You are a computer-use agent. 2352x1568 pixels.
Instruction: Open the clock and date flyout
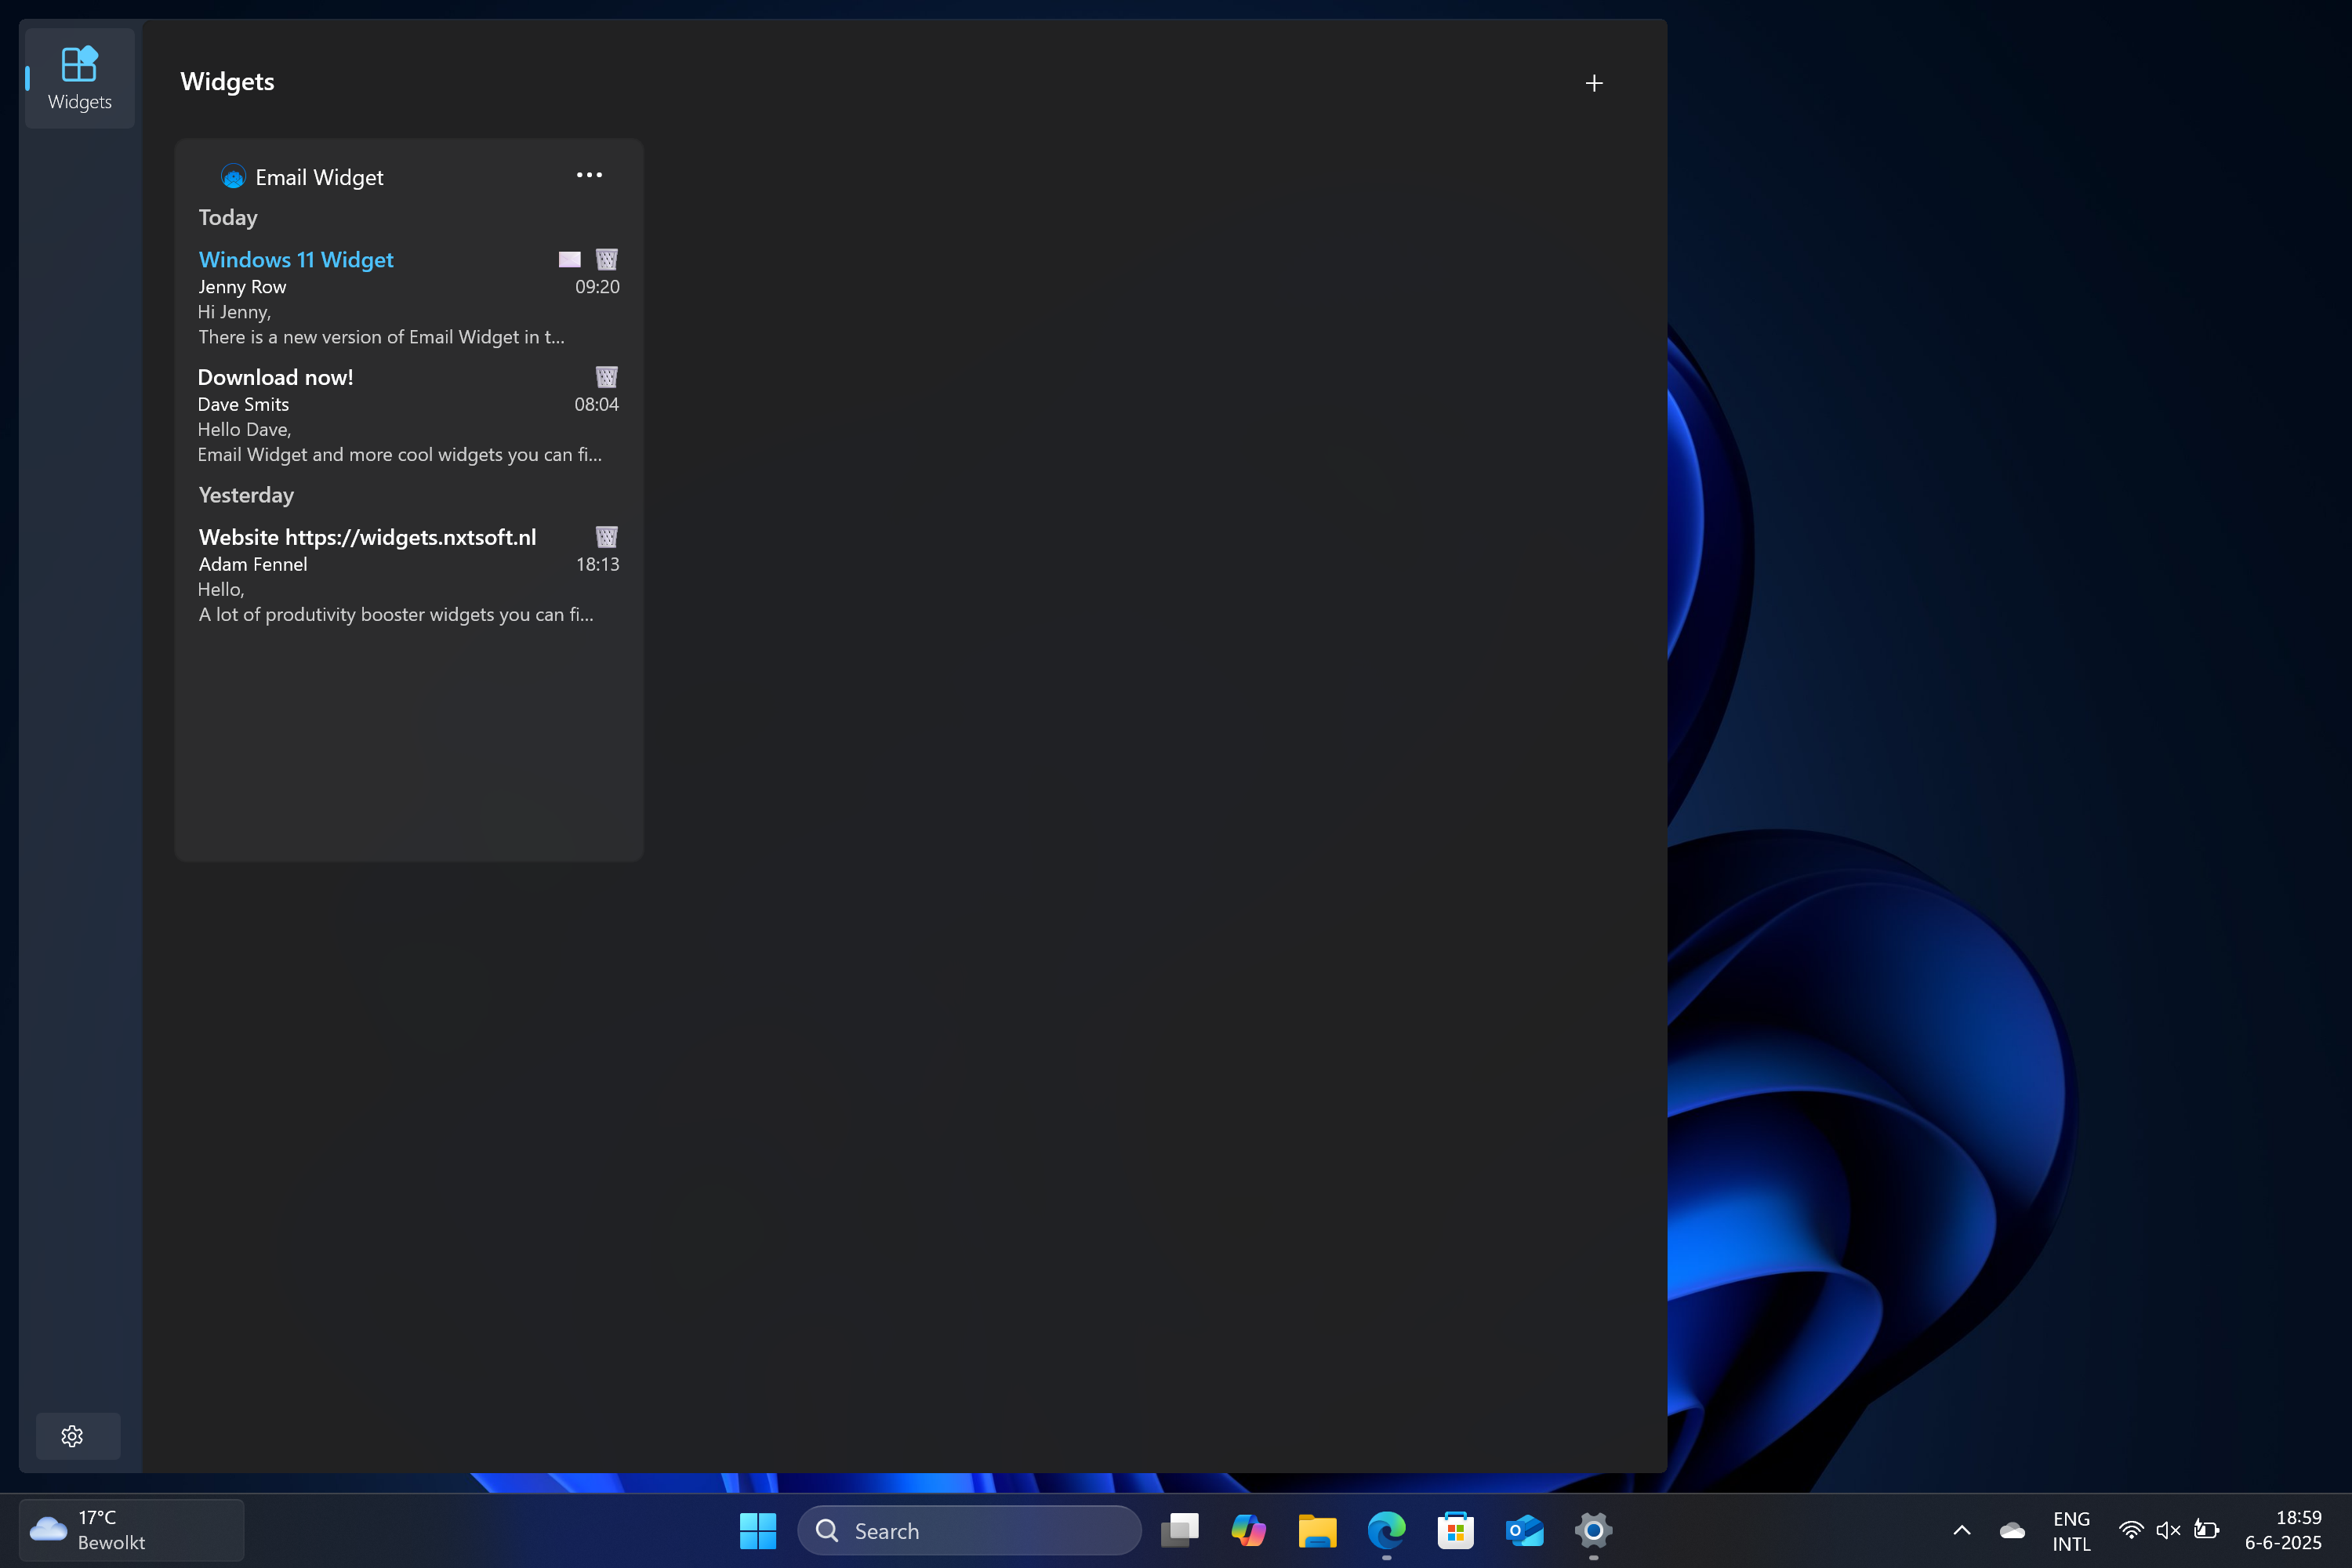click(2282, 1530)
